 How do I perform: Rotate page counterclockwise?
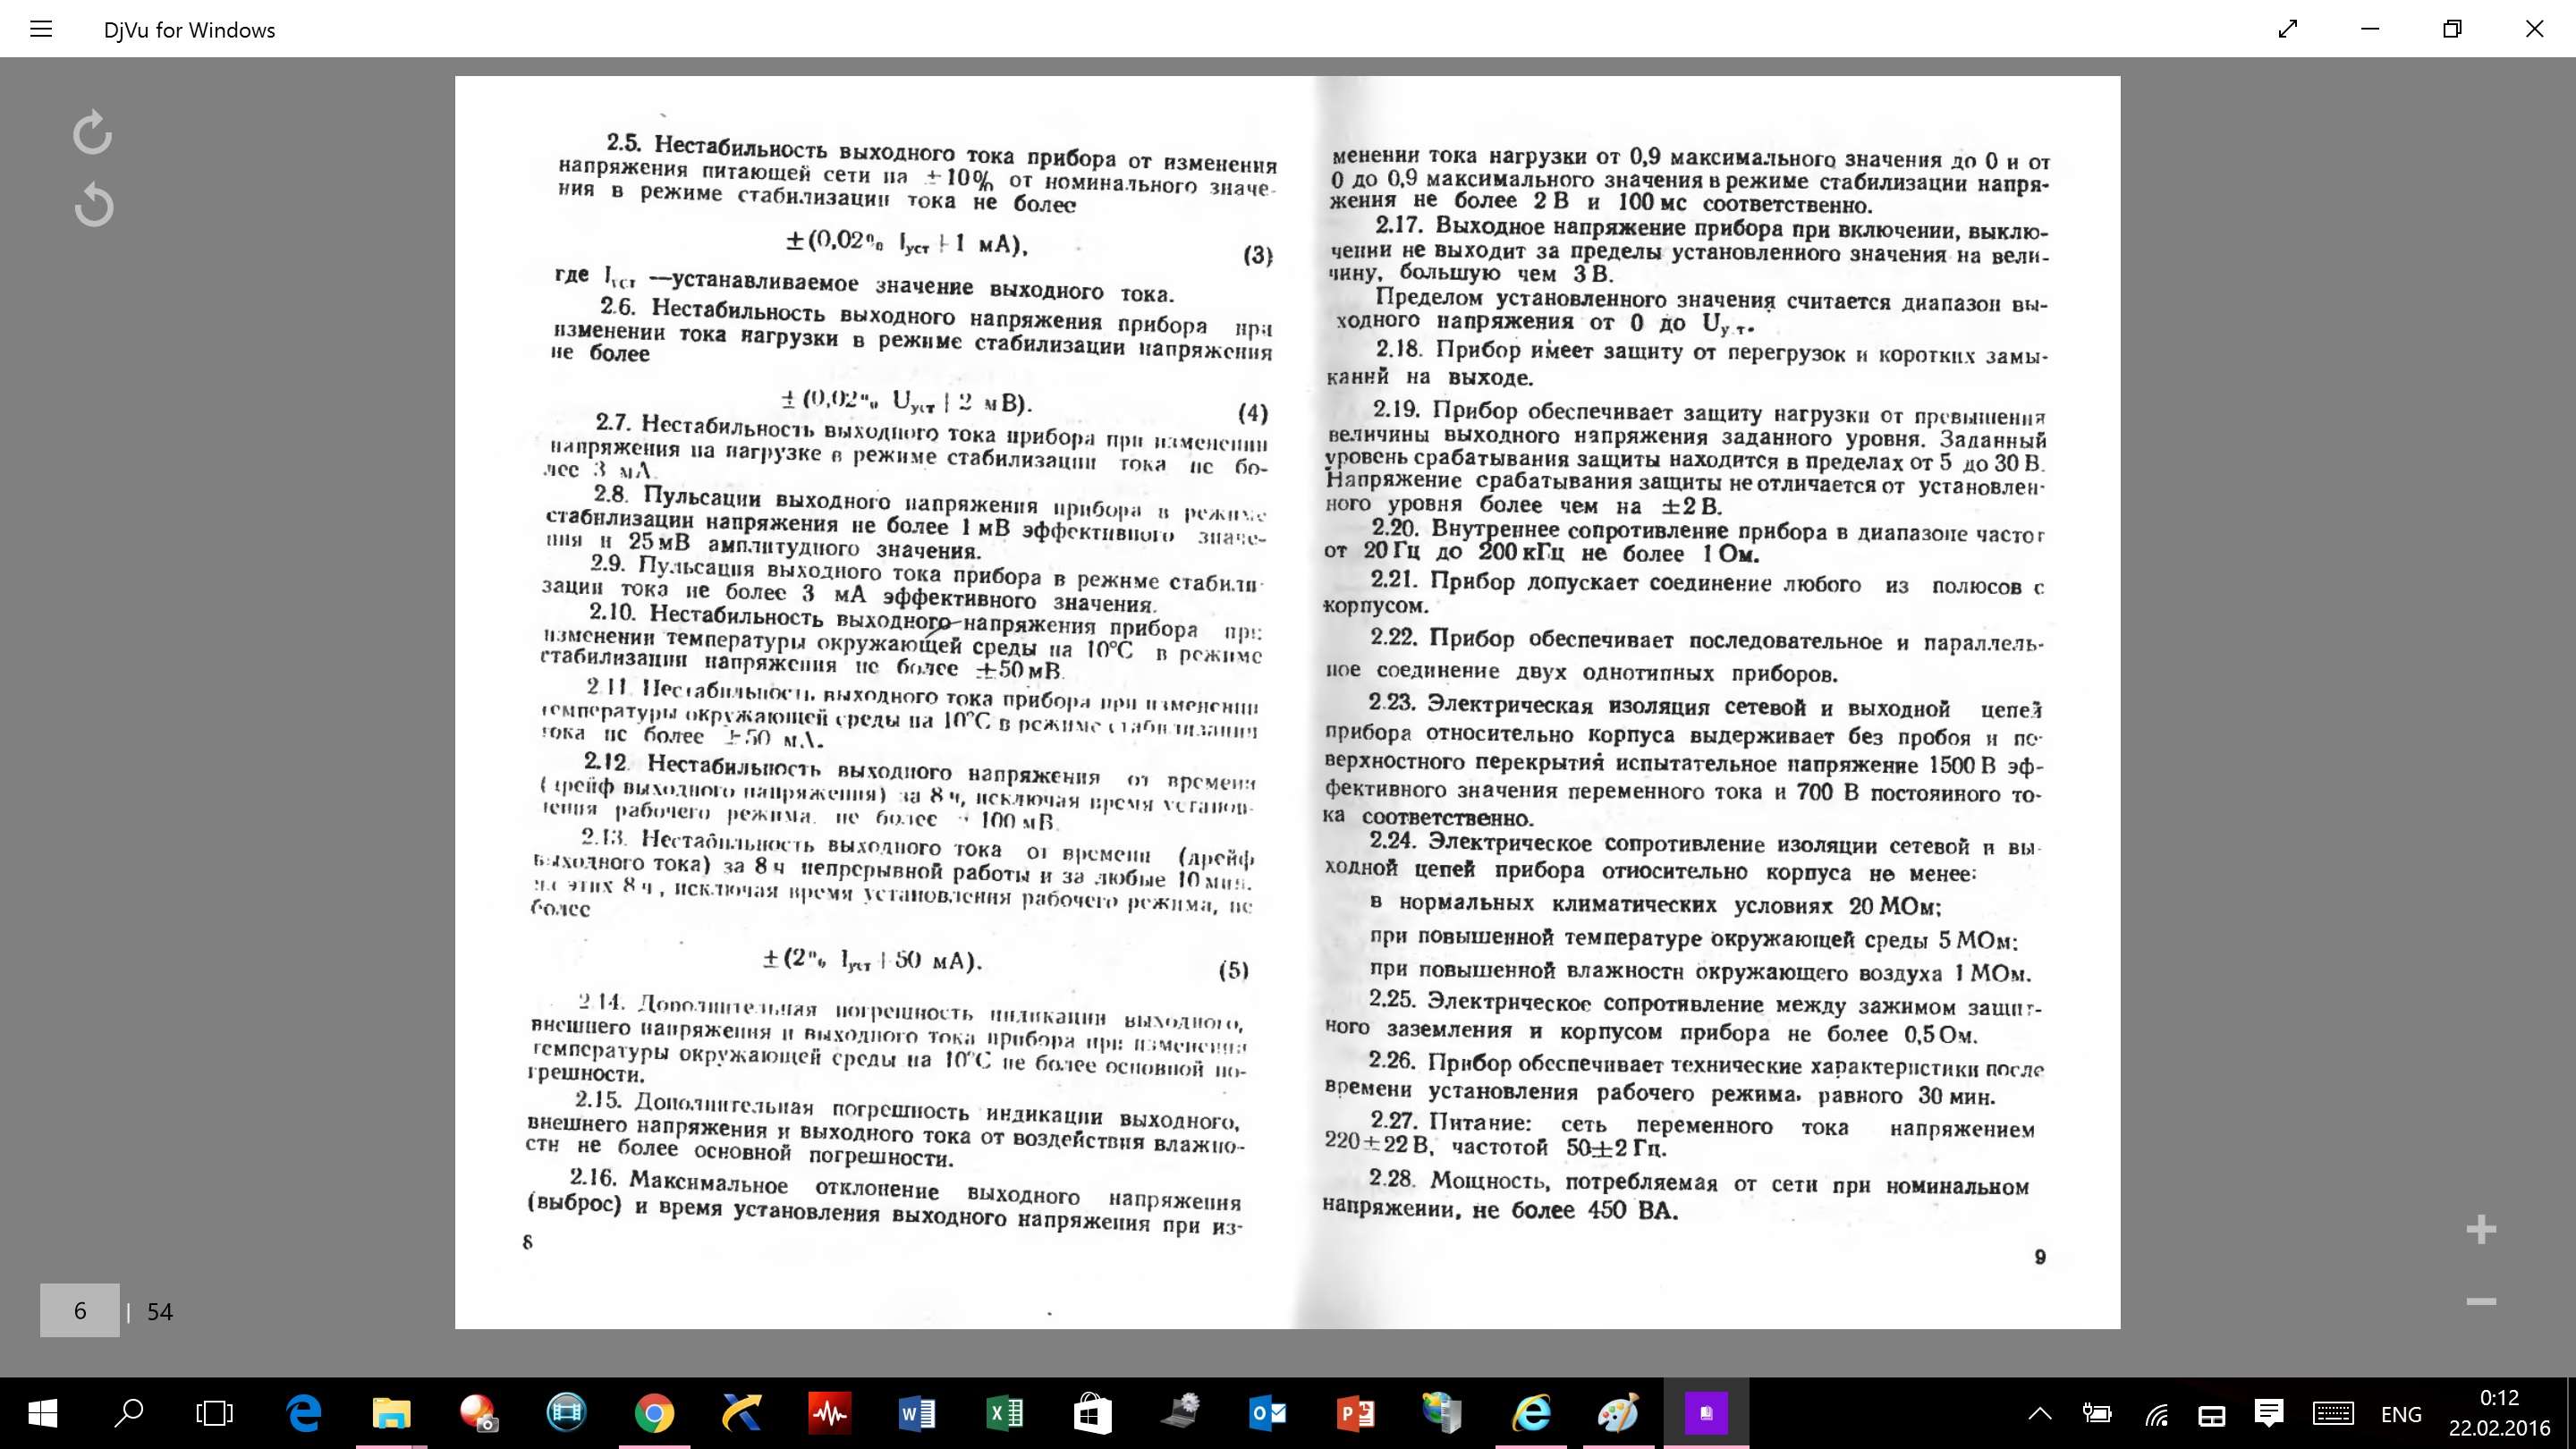[x=93, y=205]
